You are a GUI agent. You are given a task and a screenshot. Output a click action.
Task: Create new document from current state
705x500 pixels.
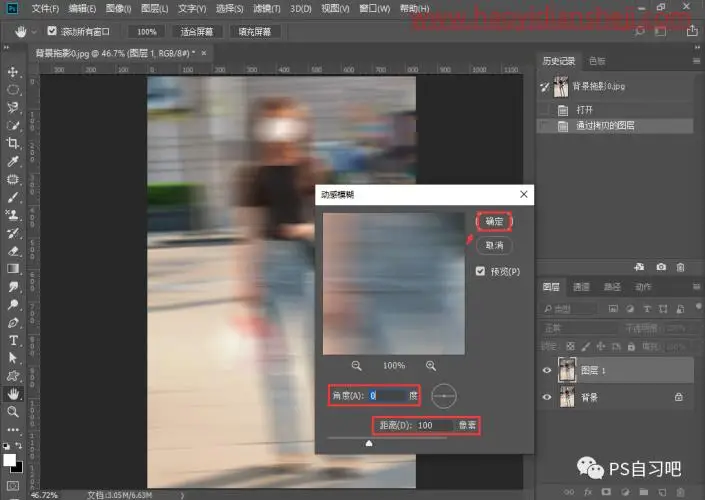639,267
